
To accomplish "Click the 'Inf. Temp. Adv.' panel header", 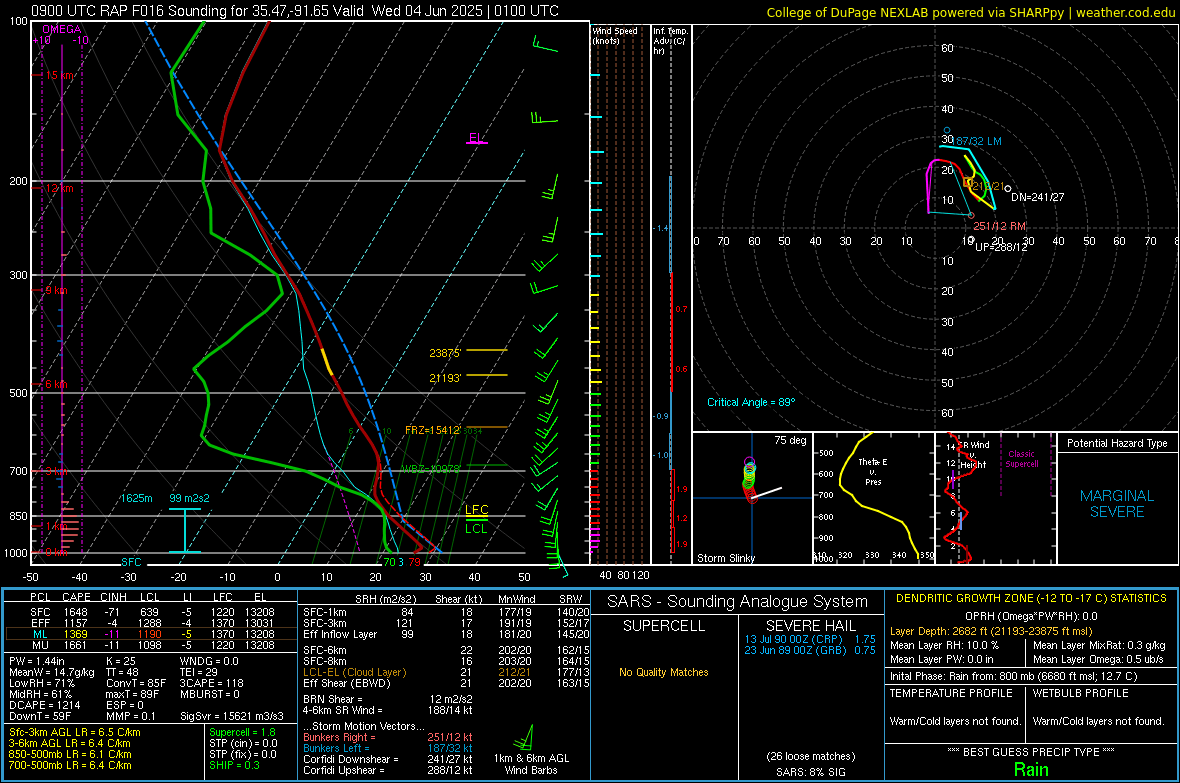I will (x=670, y=41).
